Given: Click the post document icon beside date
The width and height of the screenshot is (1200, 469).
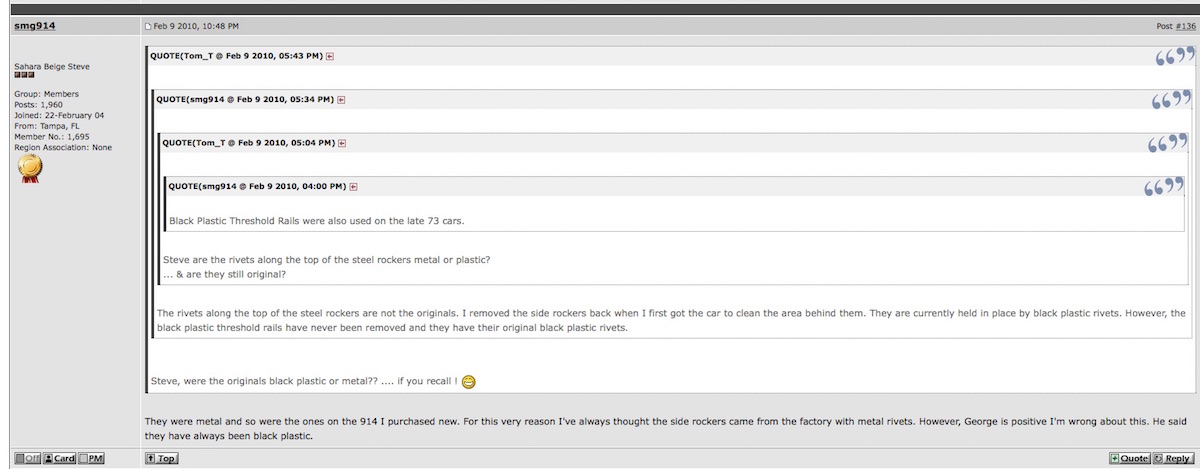Looking at the screenshot, I should point(148,26).
